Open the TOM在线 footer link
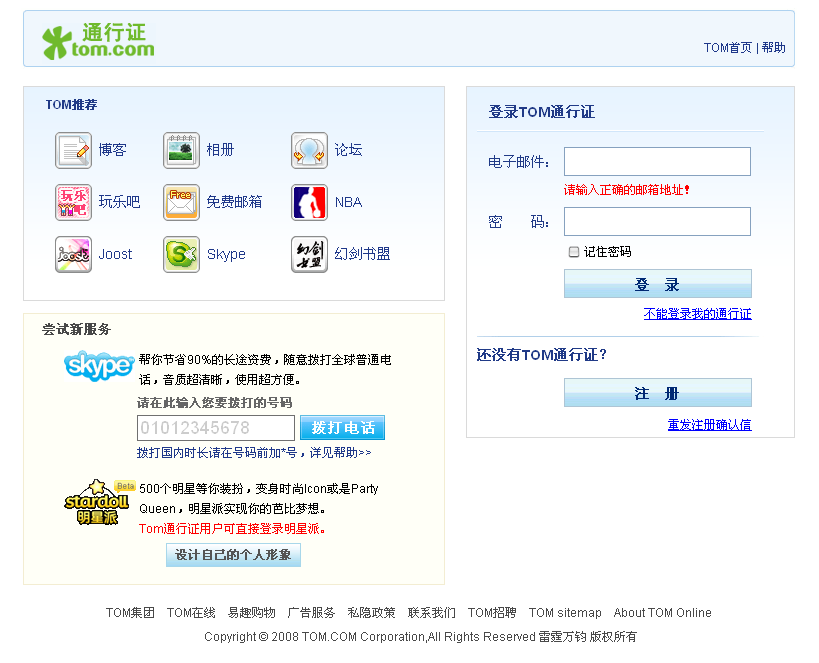The image size is (819, 663). [x=191, y=612]
